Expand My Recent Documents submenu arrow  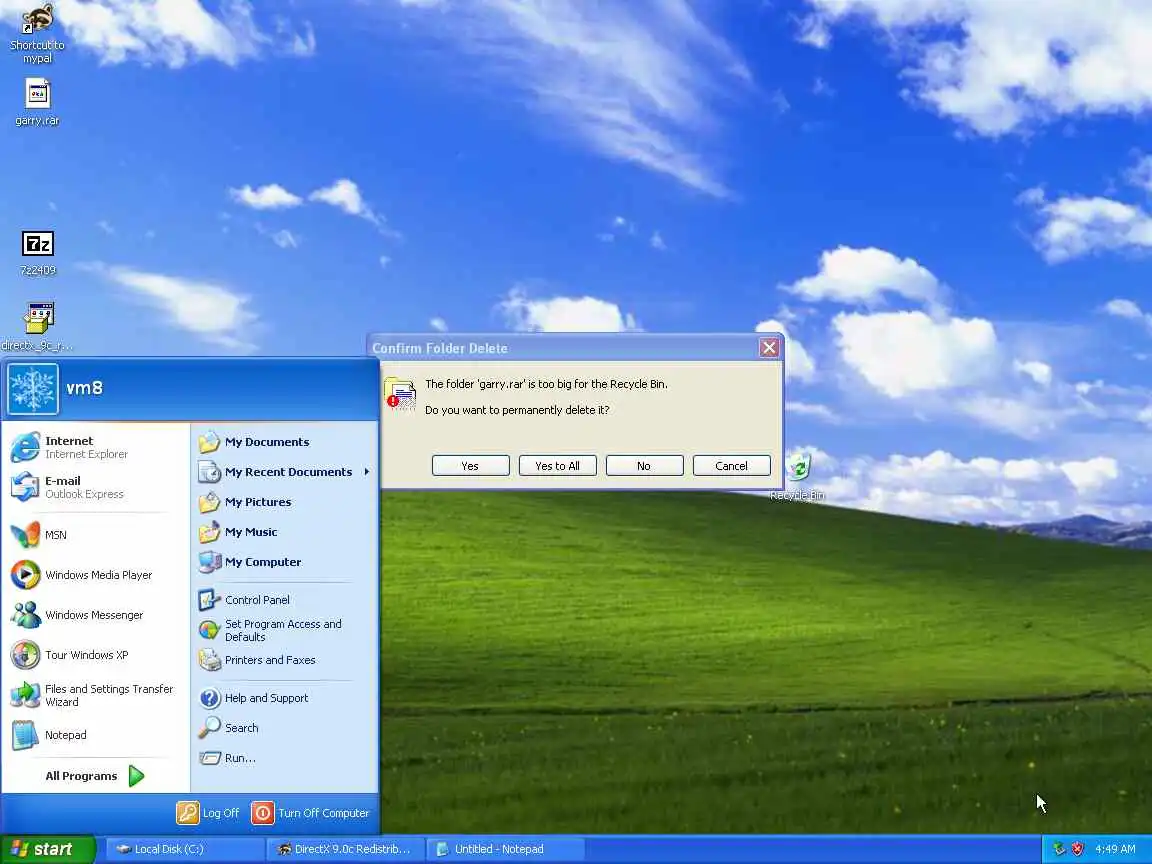[367, 472]
